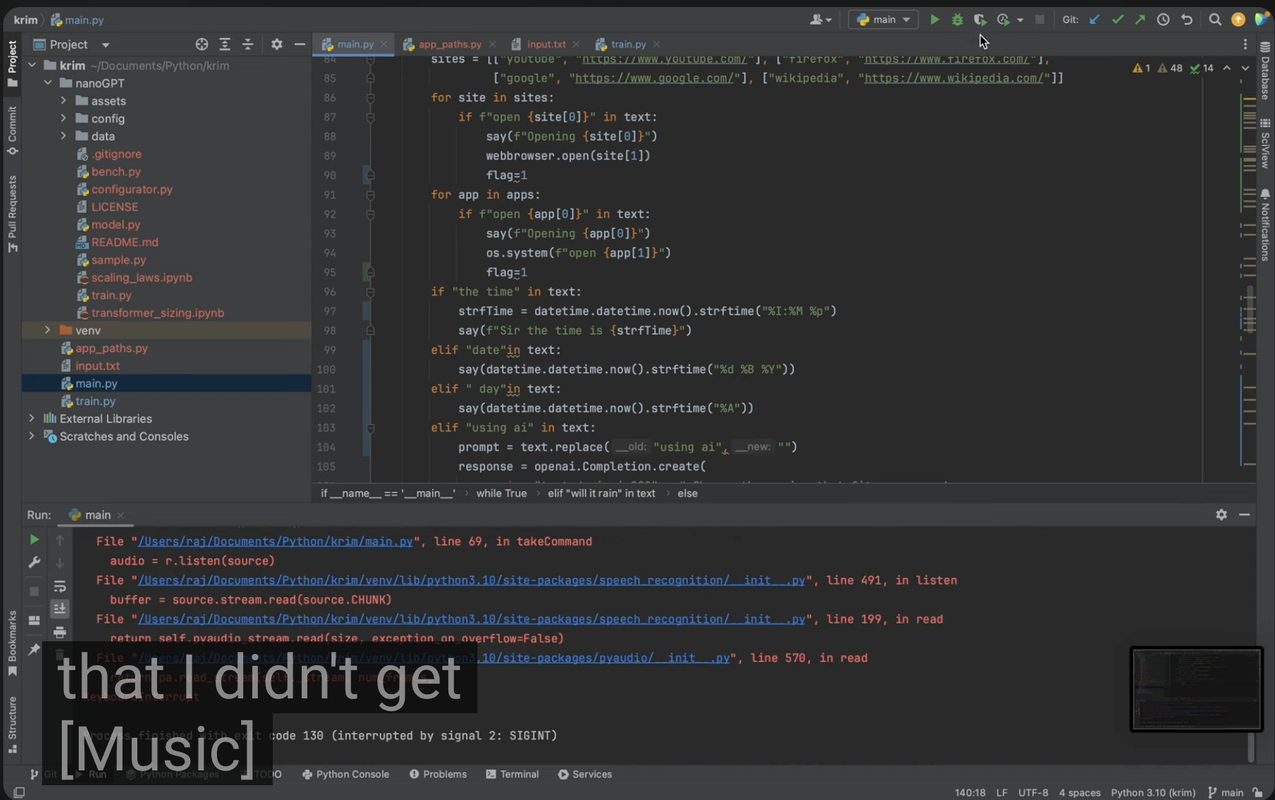Viewport: 1275px width, 800px height.
Task: Open speech_recognition line 491 traceback link
Action: pos(471,580)
